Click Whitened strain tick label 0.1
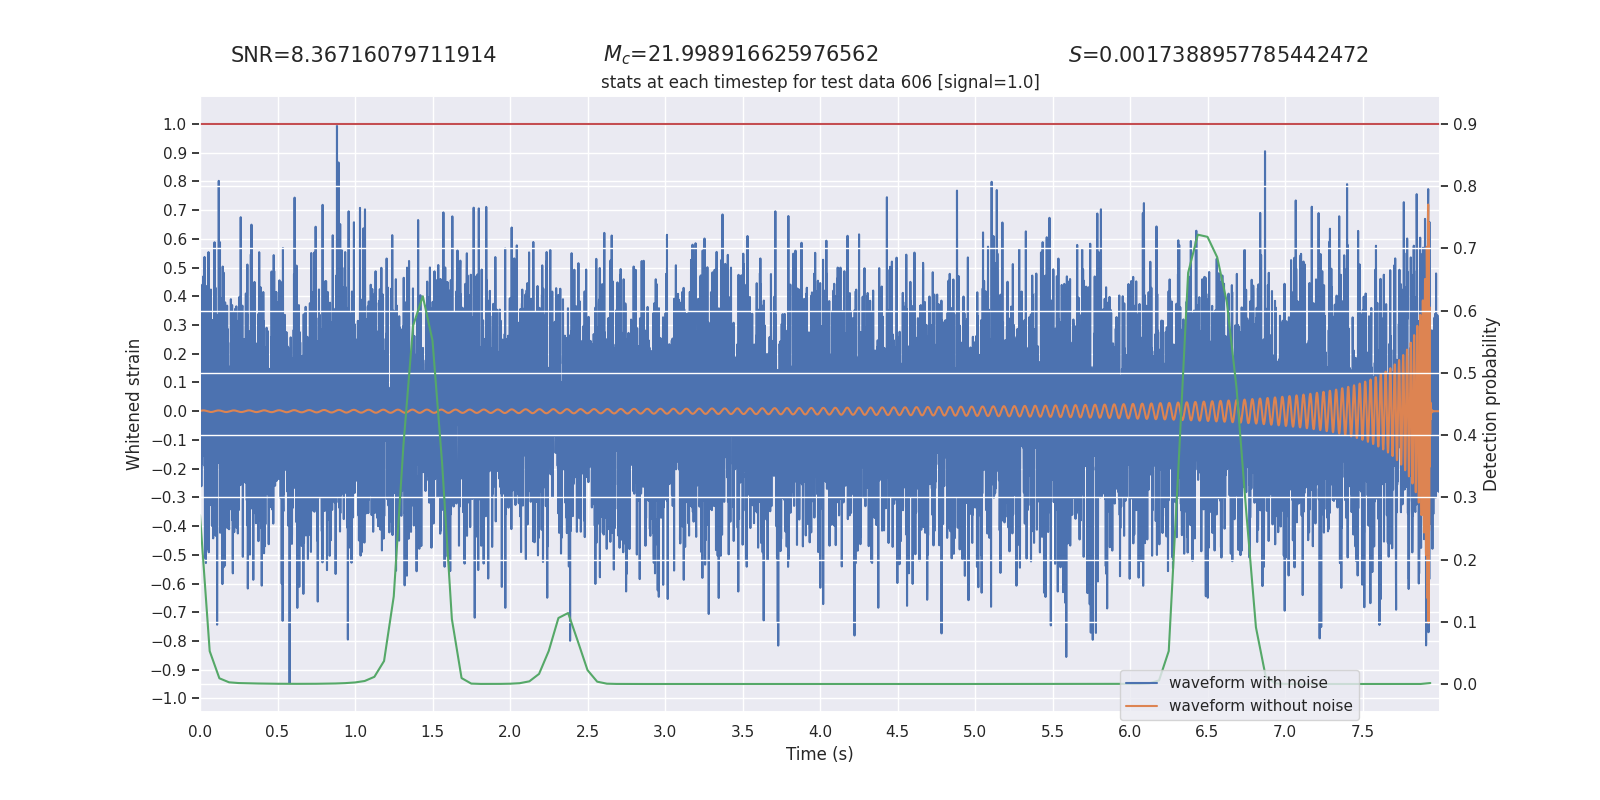Image resolution: width=1600 pixels, height=800 pixels. click(x=175, y=382)
